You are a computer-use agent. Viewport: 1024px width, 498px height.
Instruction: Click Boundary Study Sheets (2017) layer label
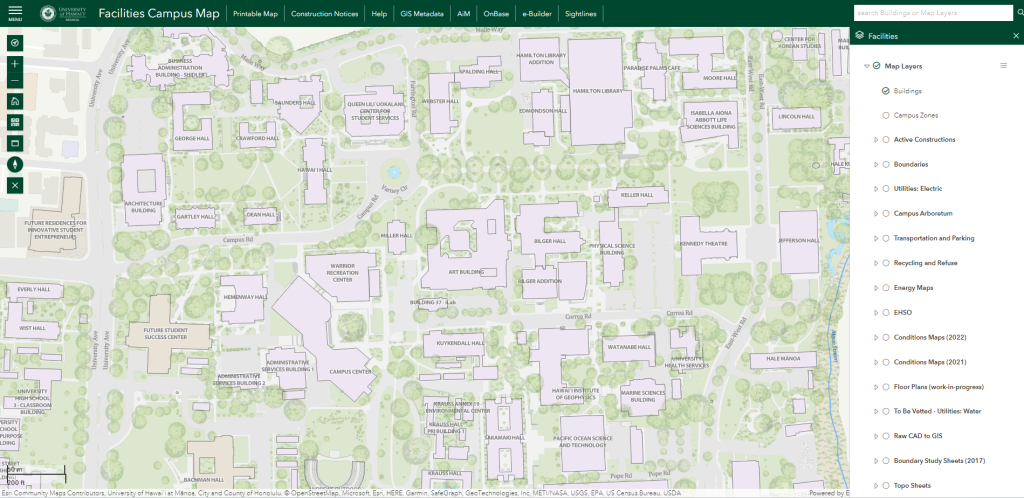point(939,461)
